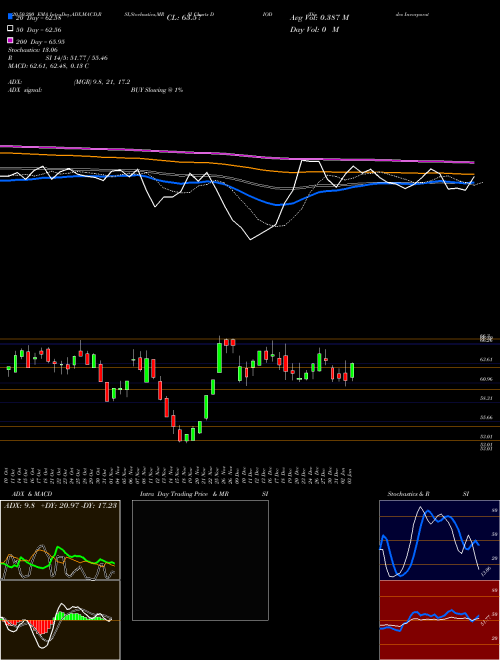Open the ADX line chart panel
Viewport: 500px width, 660px height.
coord(60,540)
